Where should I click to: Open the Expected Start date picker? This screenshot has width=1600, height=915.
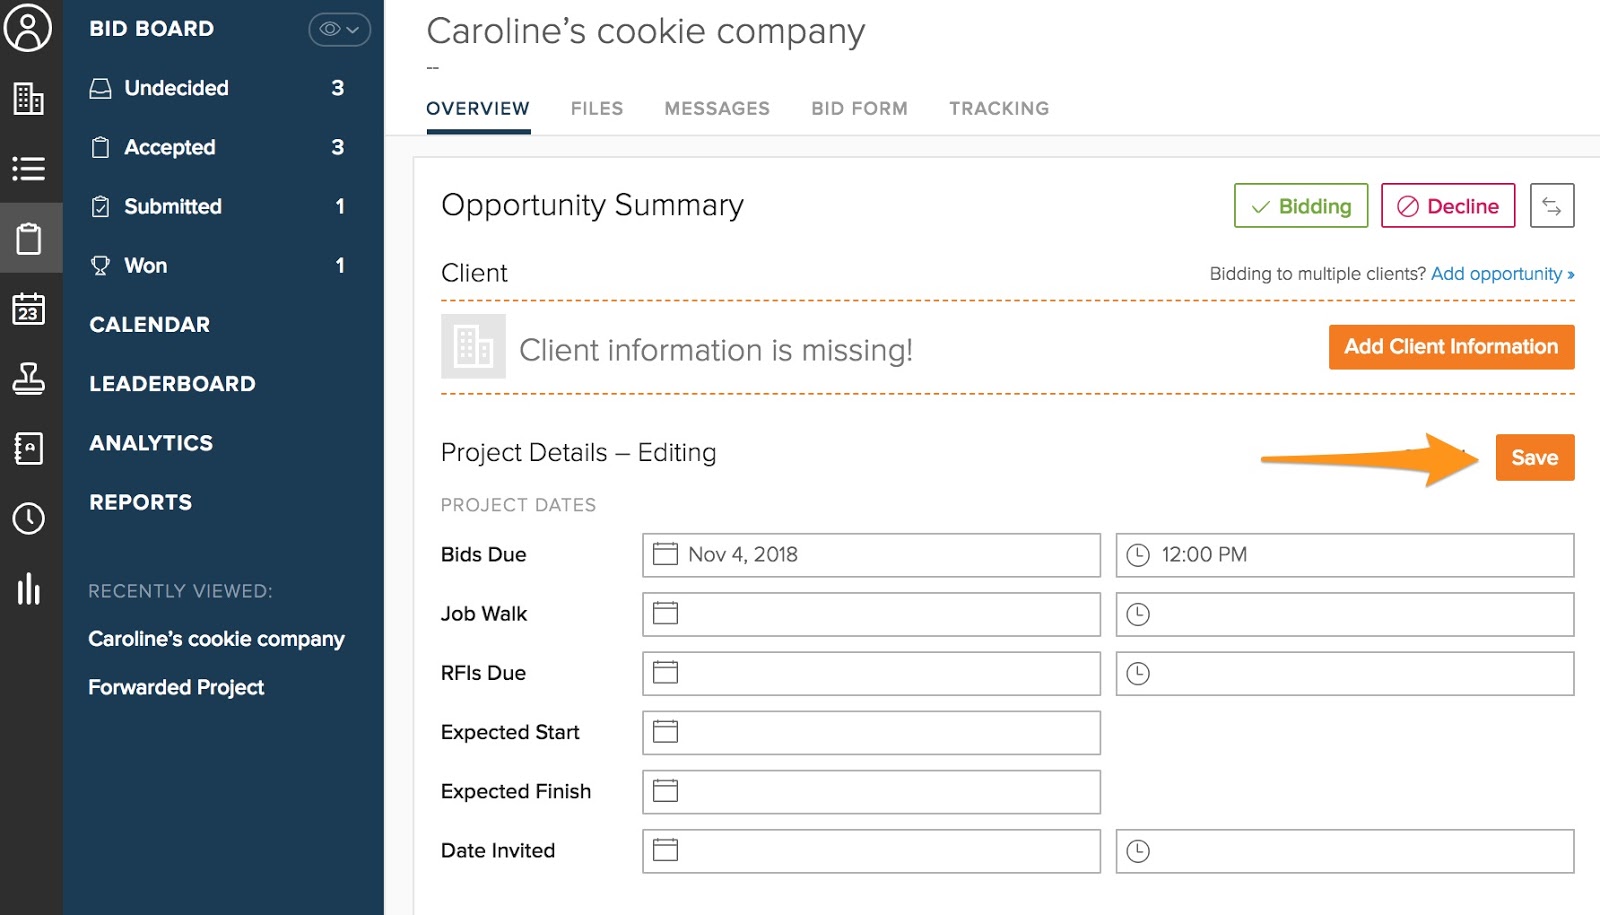point(870,733)
